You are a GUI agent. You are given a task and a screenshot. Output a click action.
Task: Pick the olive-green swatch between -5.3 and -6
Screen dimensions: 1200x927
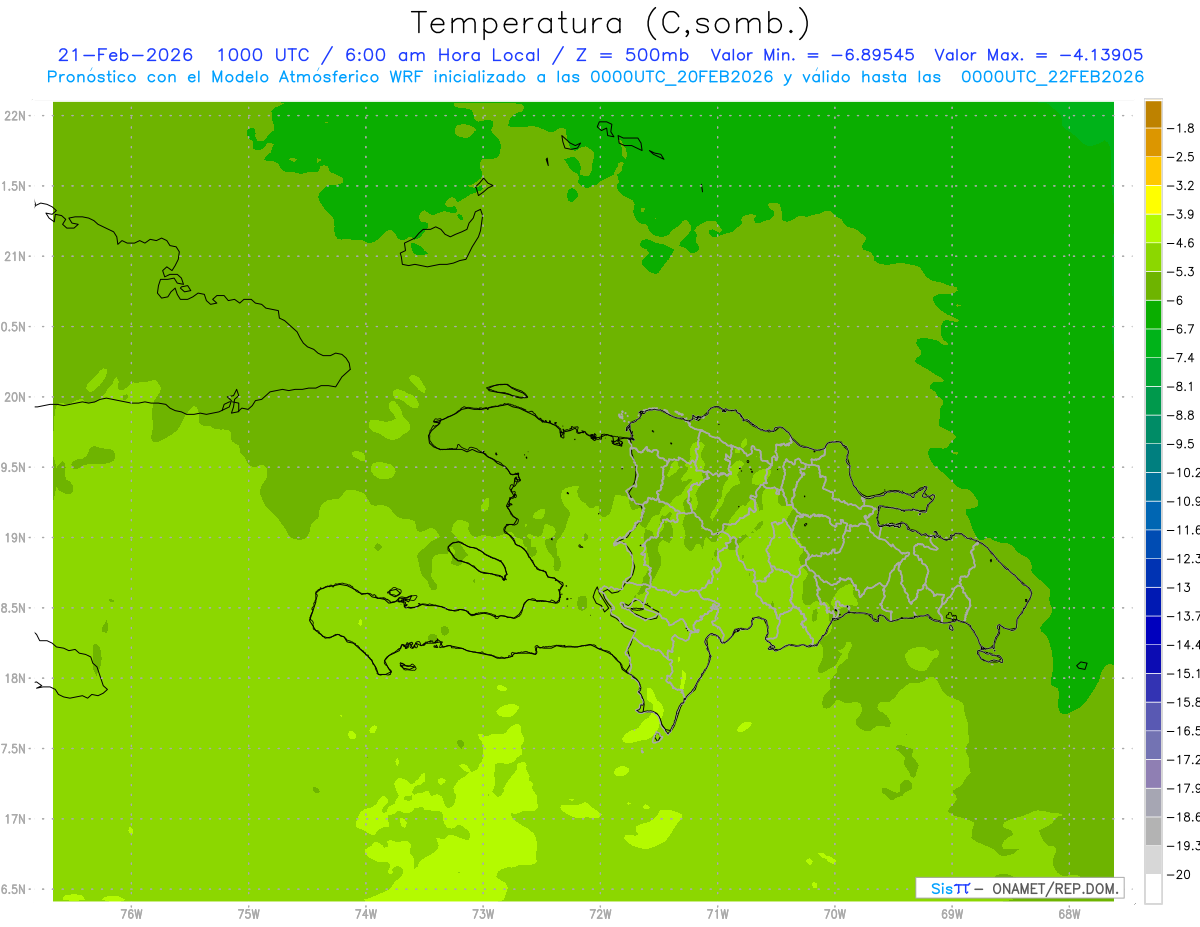(1153, 286)
